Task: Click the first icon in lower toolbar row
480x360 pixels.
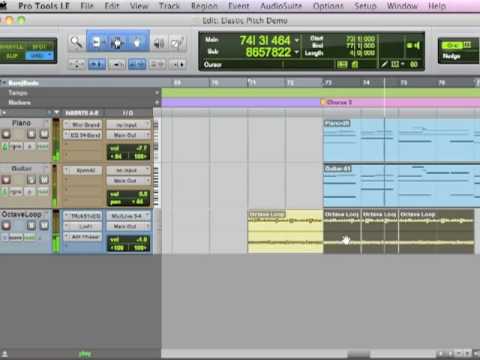Action: pyautogui.click(x=76, y=64)
